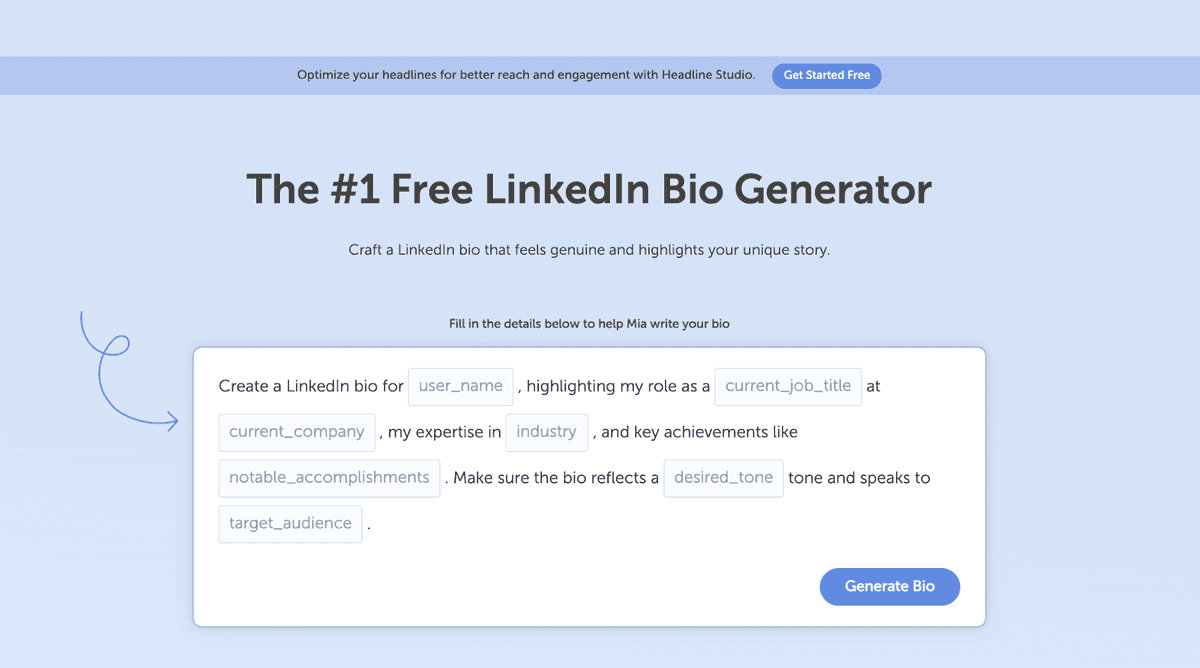Focus the current_job_title field
This screenshot has height=668, width=1200.
[787, 386]
